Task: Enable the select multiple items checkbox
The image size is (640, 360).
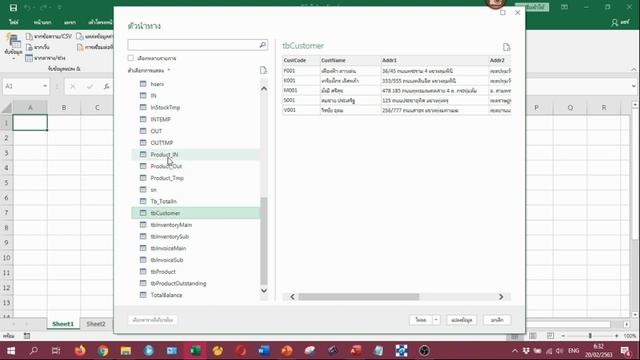Action: 131,58
